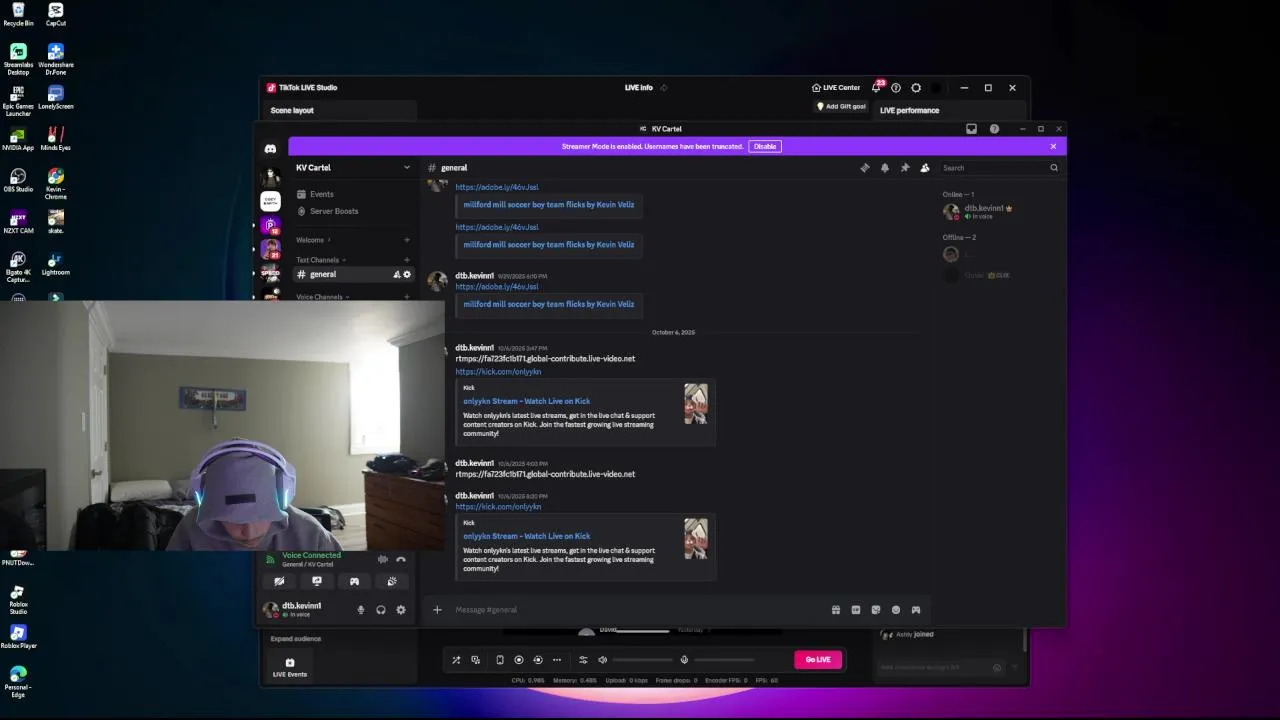Adjust the speaker volume slider
This screenshot has width=1280, height=720.
click(642, 660)
